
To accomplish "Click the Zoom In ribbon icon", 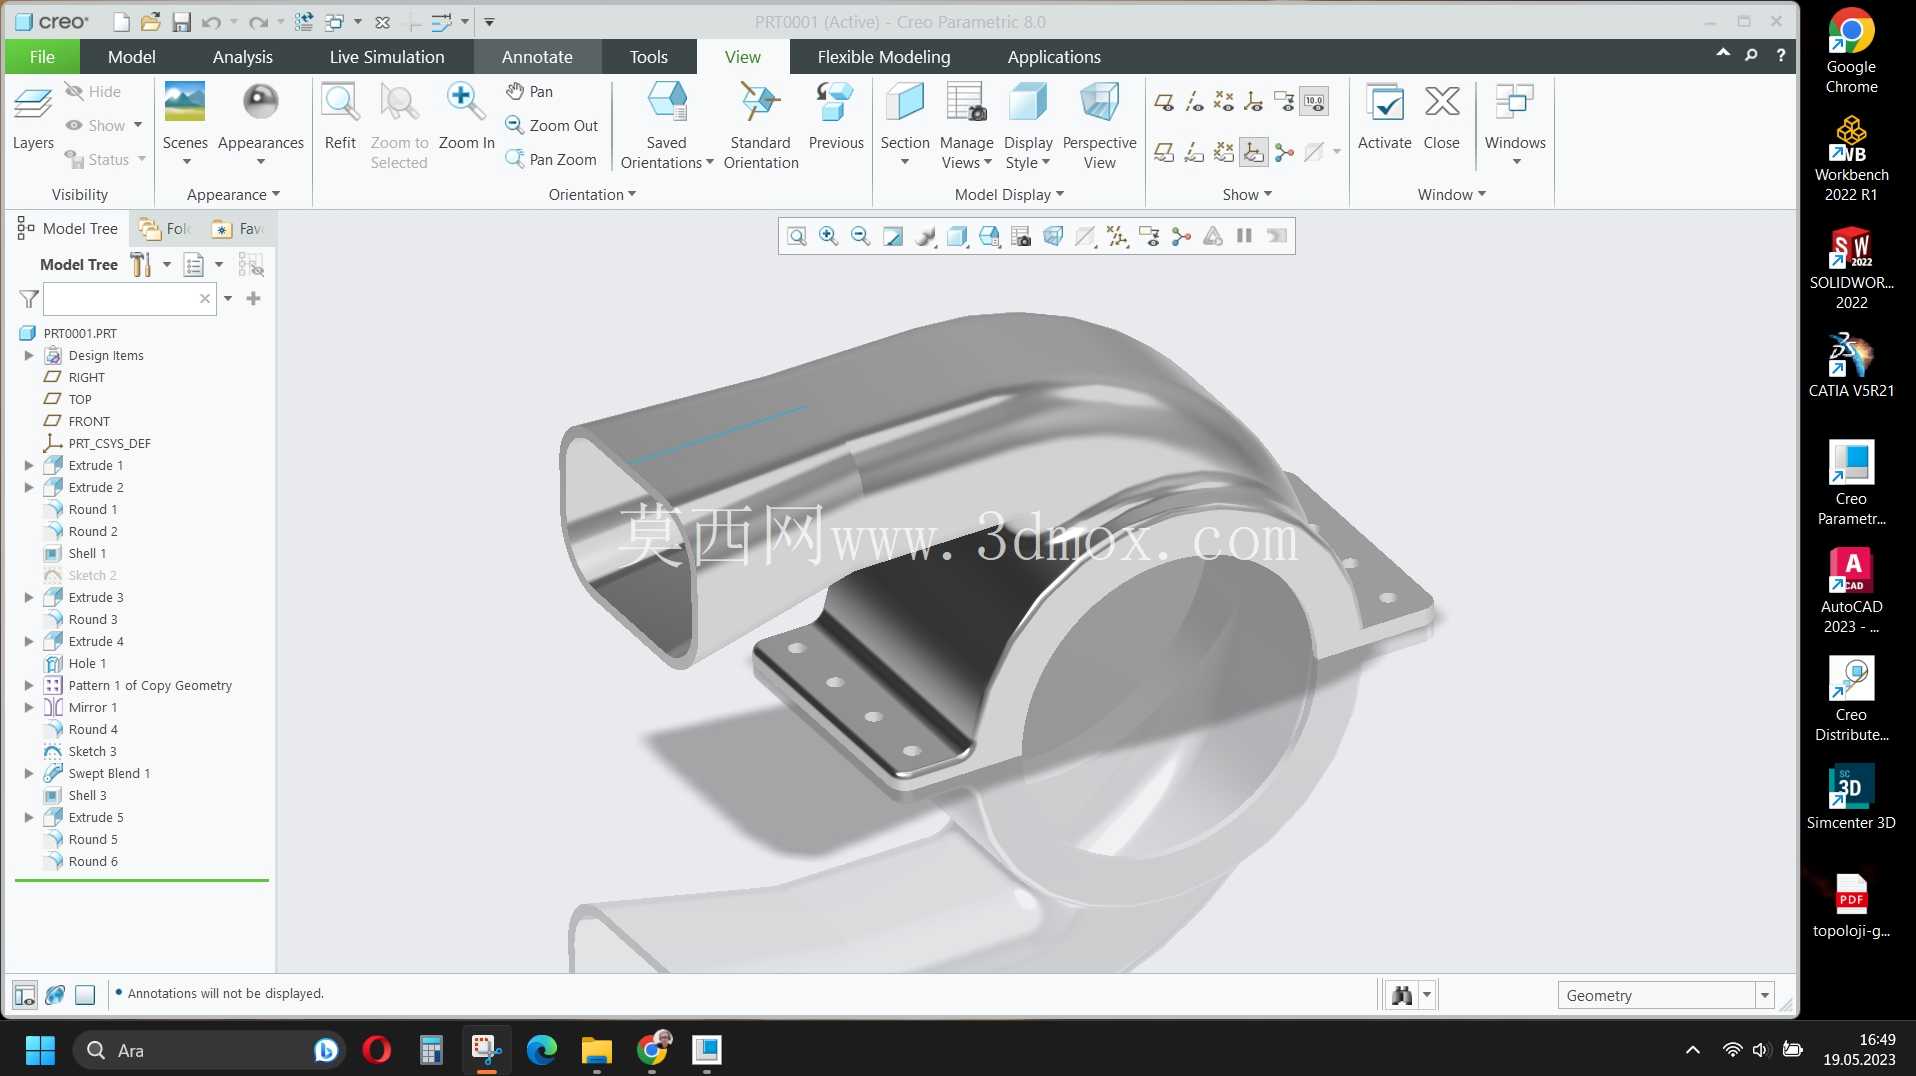I will point(466,116).
